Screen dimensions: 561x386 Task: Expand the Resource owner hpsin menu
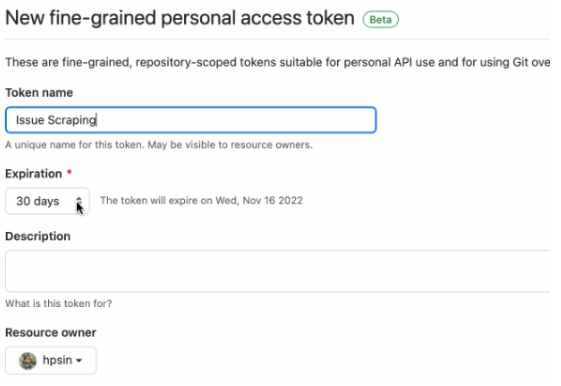pyautogui.click(x=51, y=360)
